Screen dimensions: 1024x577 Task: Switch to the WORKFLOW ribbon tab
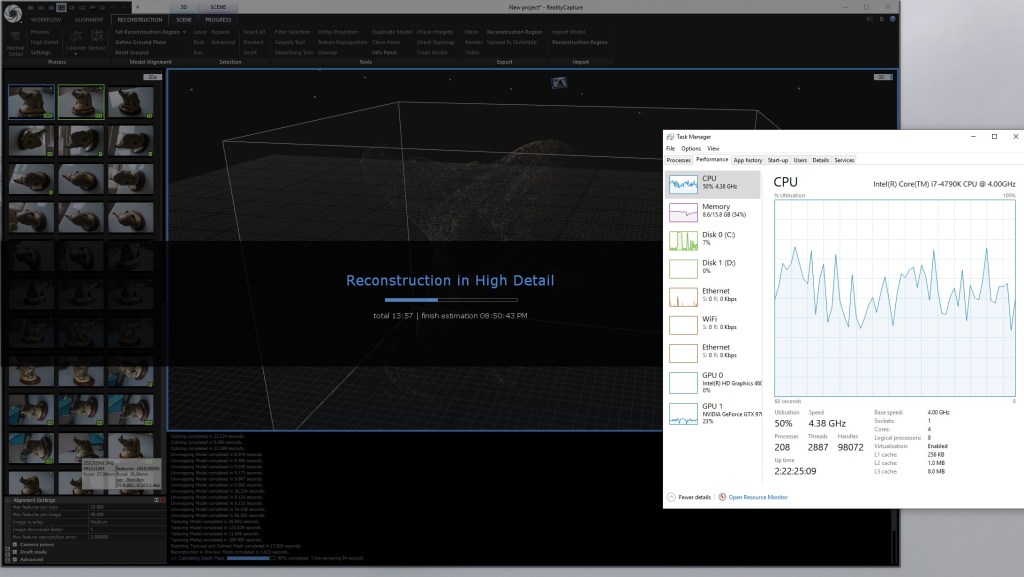point(44,19)
